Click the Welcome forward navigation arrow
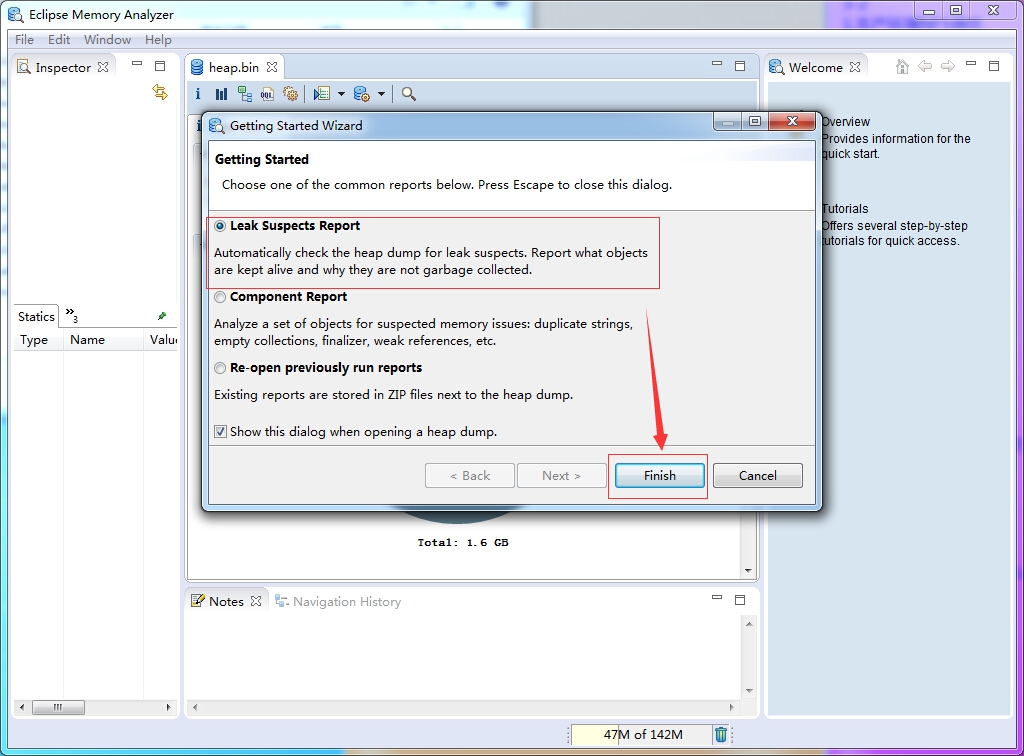The image size is (1024, 756). click(948, 66)
